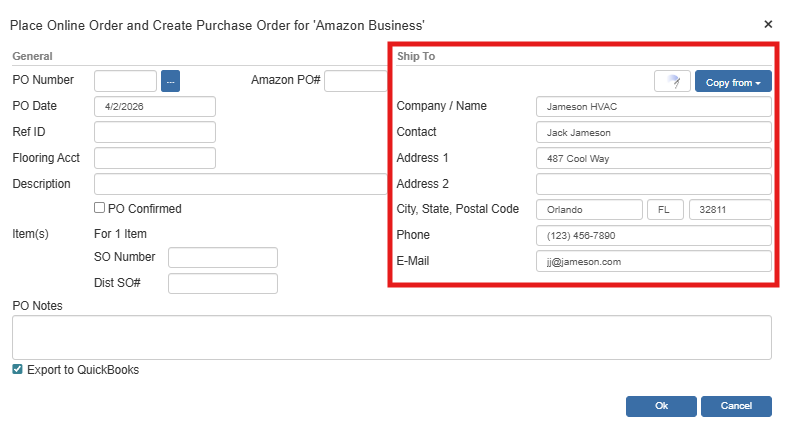Click the PO Number input field

[125, 81]
